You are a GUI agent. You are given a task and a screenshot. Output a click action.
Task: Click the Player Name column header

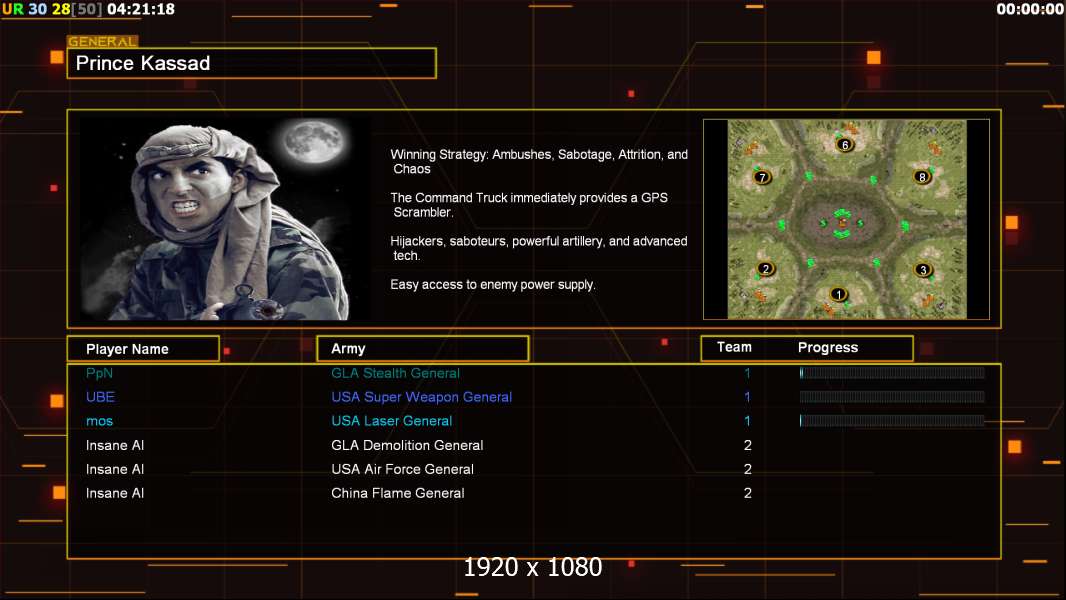pos(143,349)
